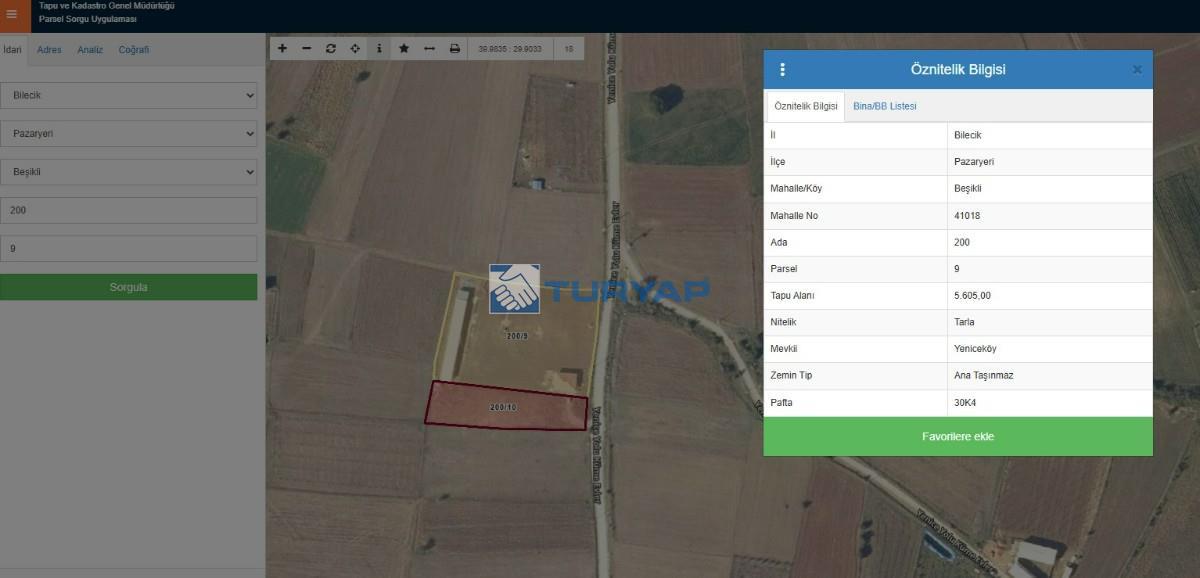Image resolution: width=1200 pixels, height=578 pixels.
Task: Click the Ada value 200 in table
Action: click(x=962, y=242)
